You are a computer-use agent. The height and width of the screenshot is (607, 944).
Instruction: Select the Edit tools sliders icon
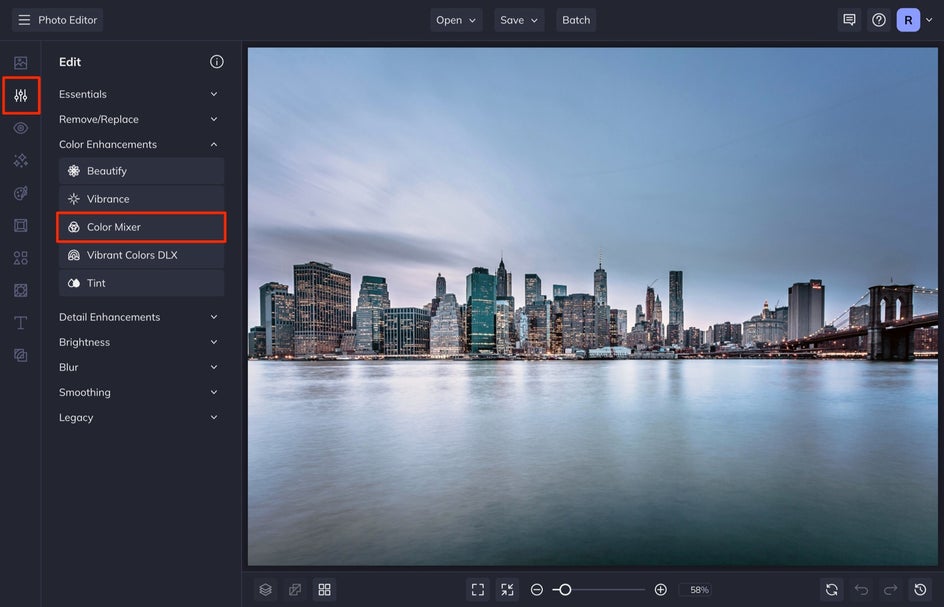pyautogui.click(x=20, y=95)
